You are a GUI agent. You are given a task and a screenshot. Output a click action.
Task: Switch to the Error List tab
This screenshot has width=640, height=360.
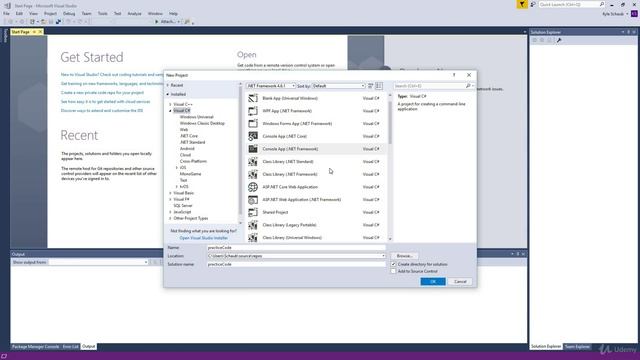[71, 347]
